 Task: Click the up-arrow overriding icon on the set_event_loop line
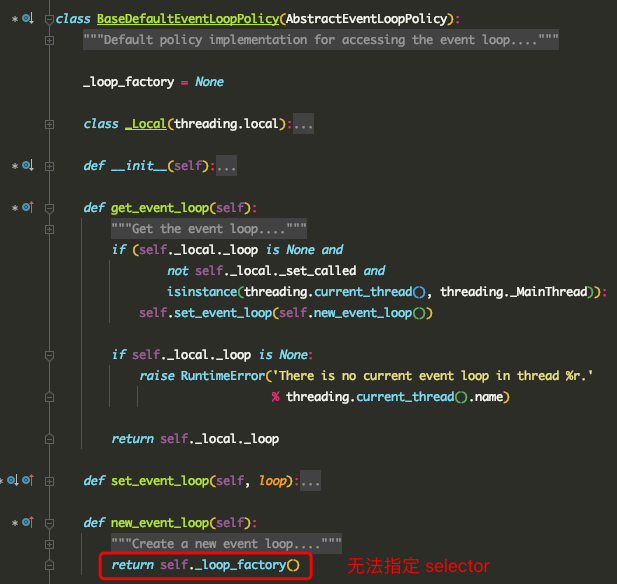click(28, 480)
